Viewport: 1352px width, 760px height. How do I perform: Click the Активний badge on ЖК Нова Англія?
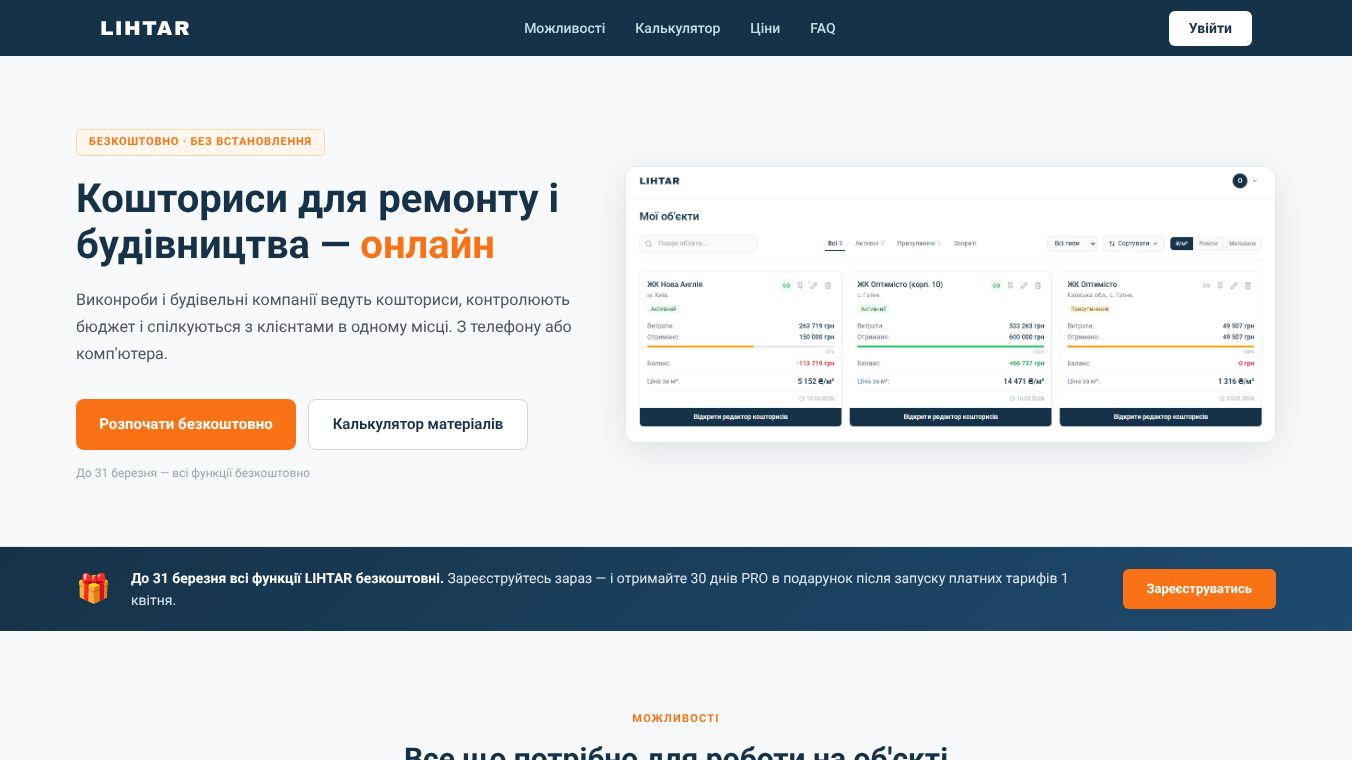click(664, 309)
